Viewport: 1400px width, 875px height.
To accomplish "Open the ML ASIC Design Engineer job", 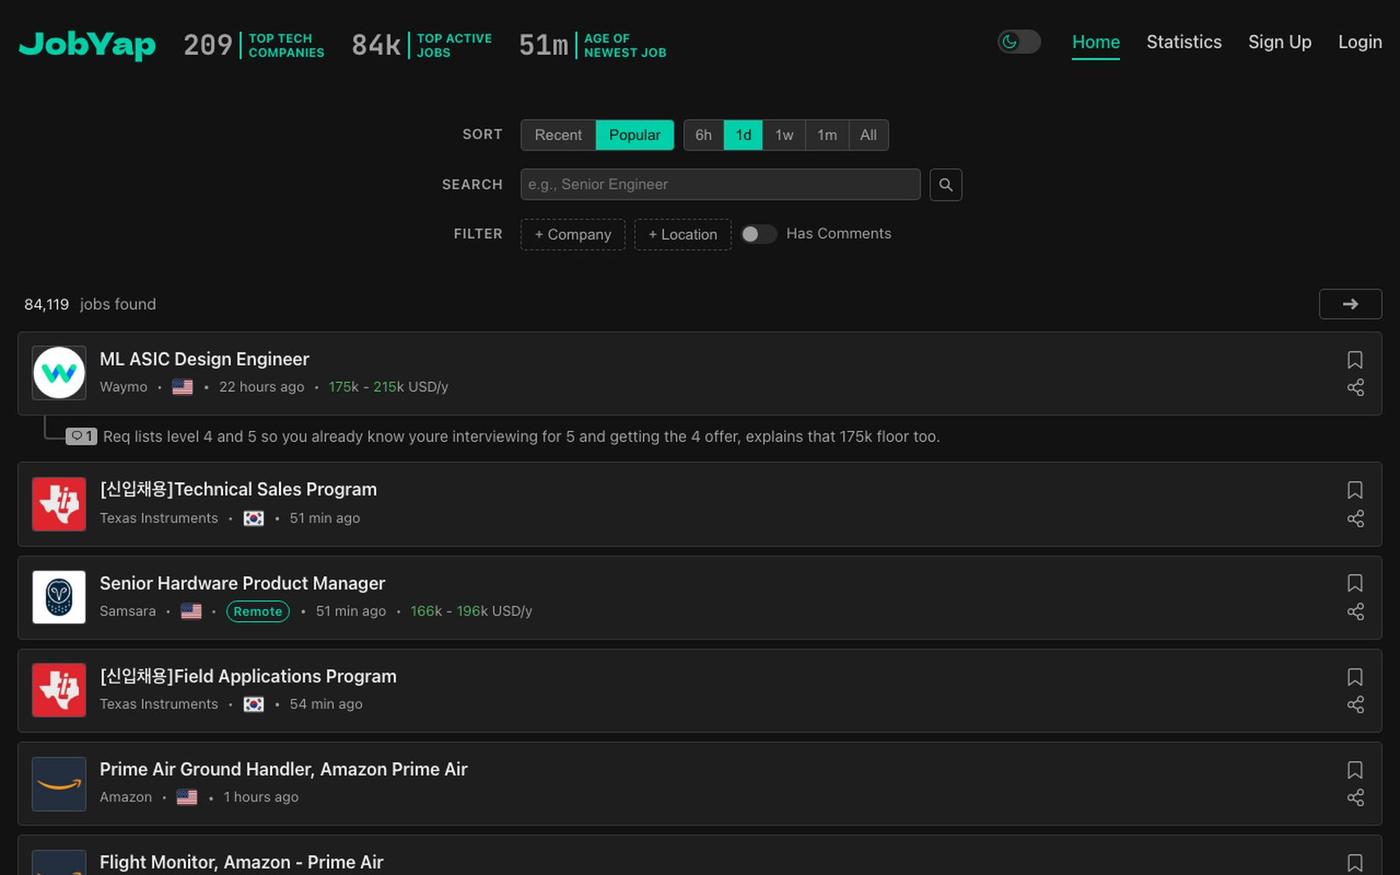I will pyautogui.click(x=204, y=359).
